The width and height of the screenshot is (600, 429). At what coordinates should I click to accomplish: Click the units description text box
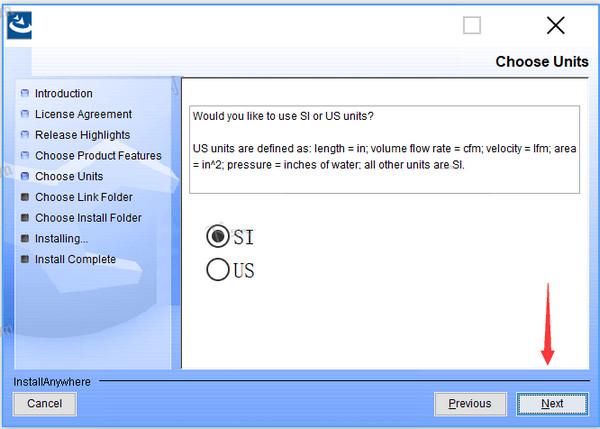(x=384, y=149)
